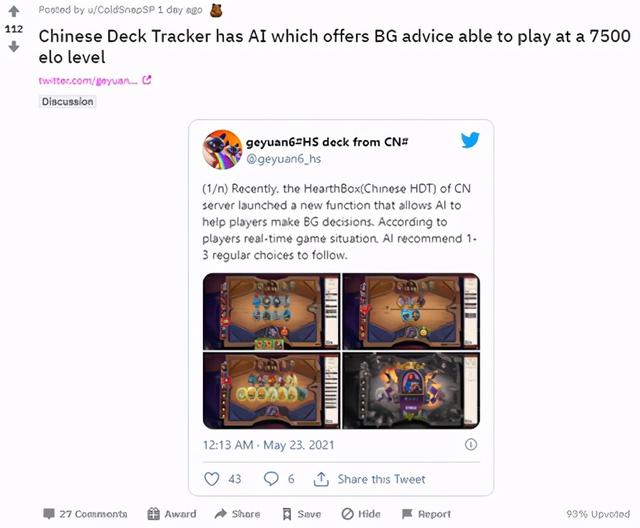The image size is (640, 528).
Task: Save the post with the bookmark button
Action: coord(302,514)
